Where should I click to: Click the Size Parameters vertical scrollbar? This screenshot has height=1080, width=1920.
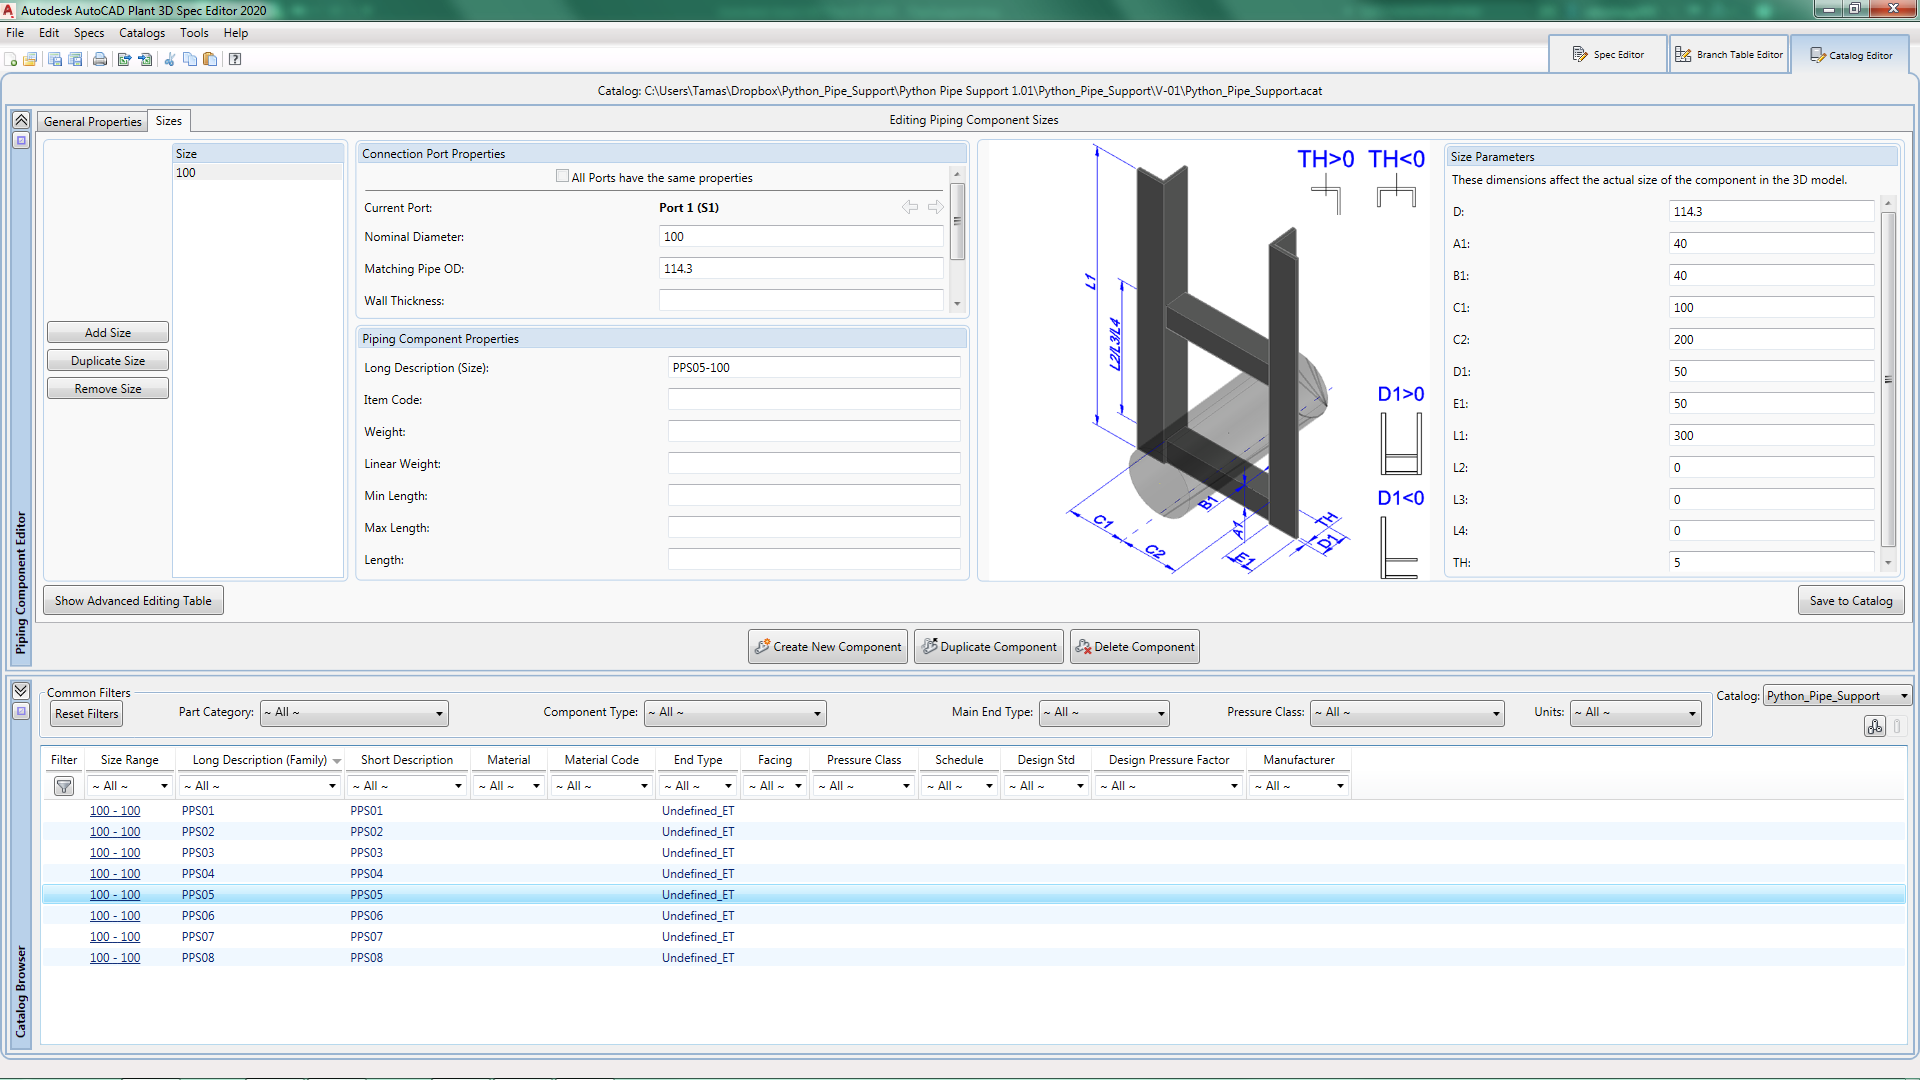(1888, 380)
